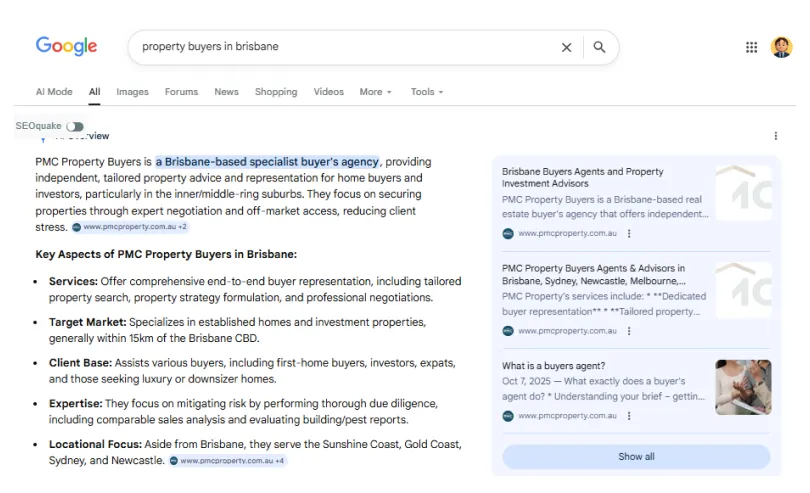Click the Google logo
810x493 pixels.
click(x=66, y=46)
